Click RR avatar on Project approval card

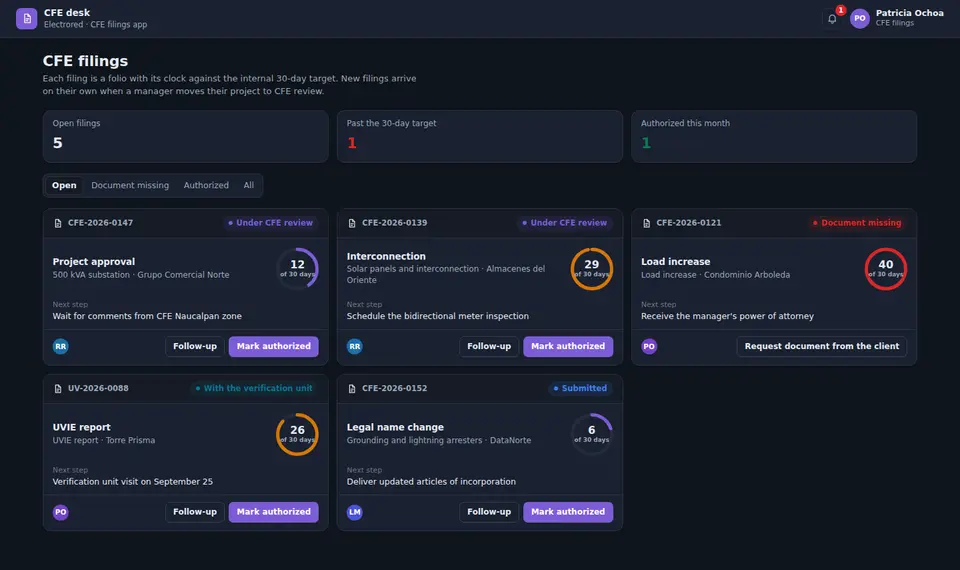click(61, 347)
